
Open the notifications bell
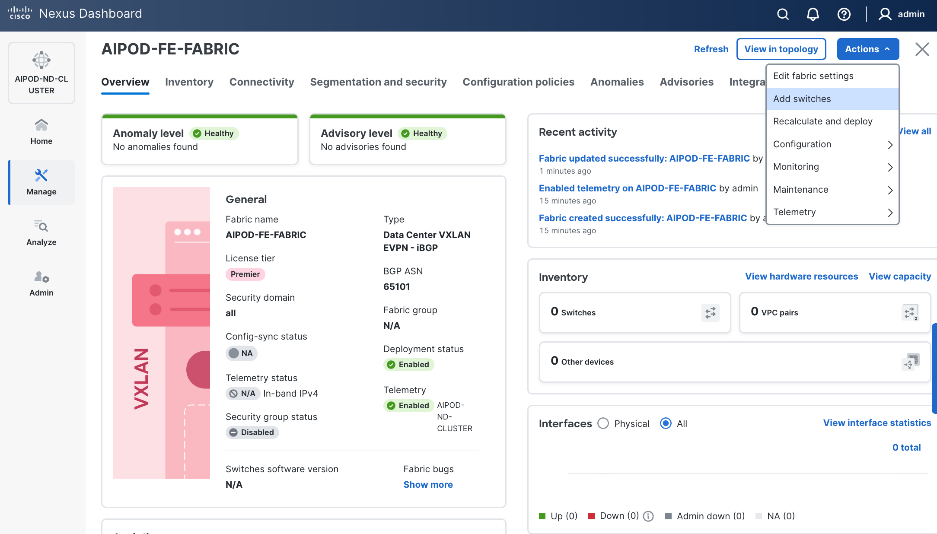click(x=813, y=14)
